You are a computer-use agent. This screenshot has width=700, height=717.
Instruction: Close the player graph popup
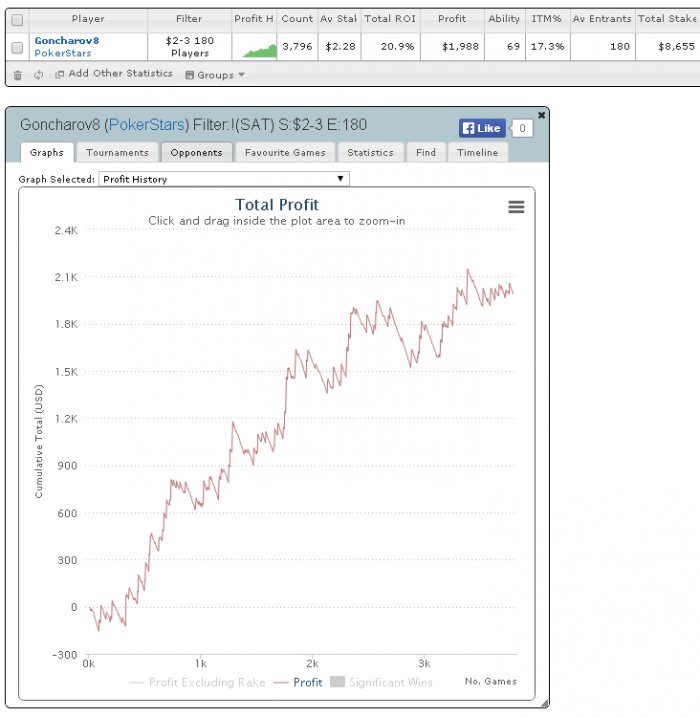pyautogui.click(x=542, y=115)
